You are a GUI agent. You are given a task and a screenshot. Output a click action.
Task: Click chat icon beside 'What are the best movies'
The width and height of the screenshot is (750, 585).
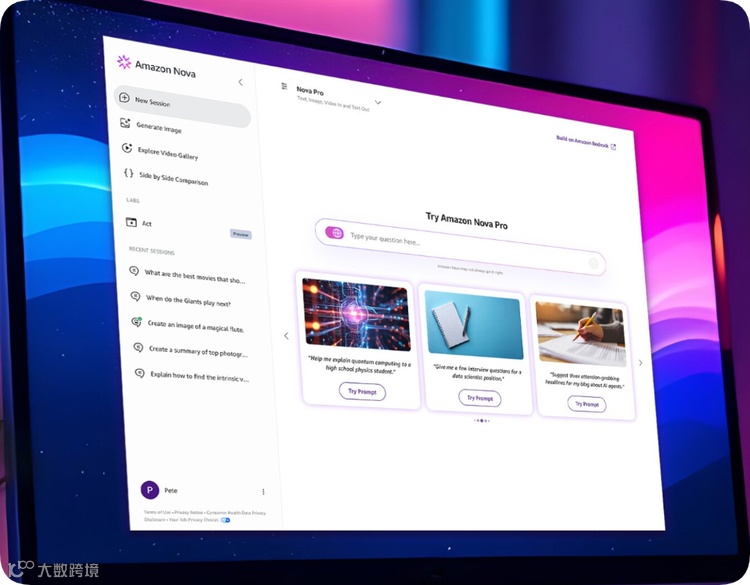(134, 271)
